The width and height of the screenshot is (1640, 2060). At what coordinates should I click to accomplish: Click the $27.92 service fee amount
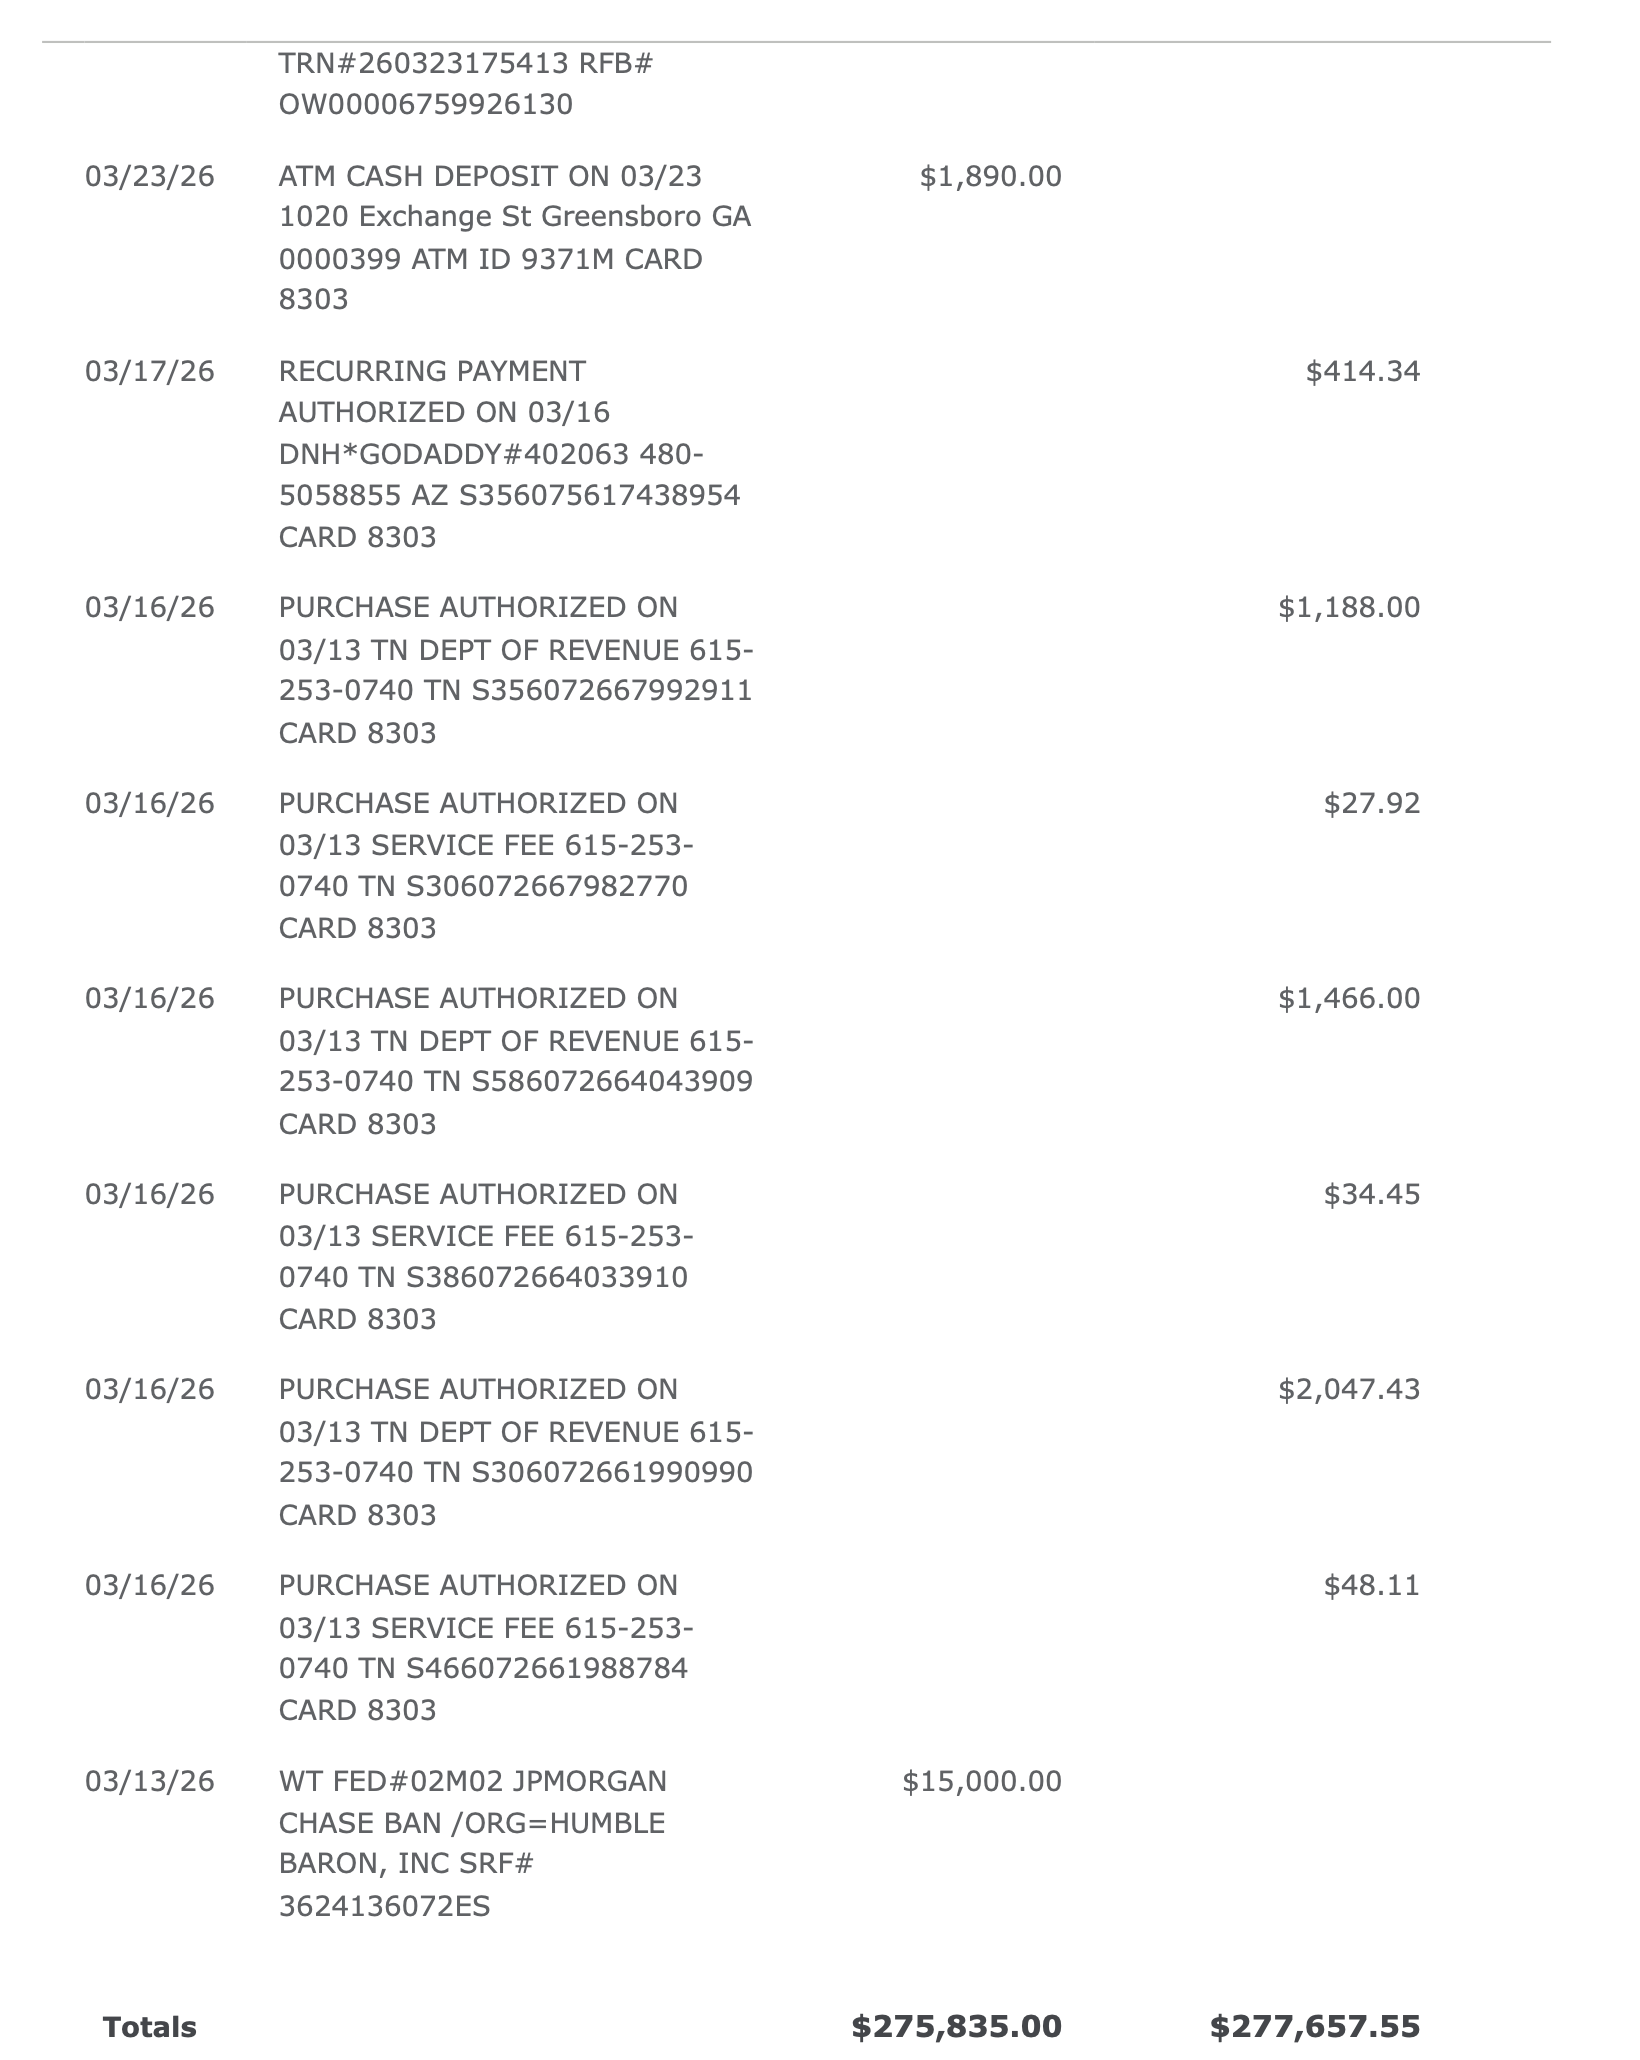(x=1372, y=804)
